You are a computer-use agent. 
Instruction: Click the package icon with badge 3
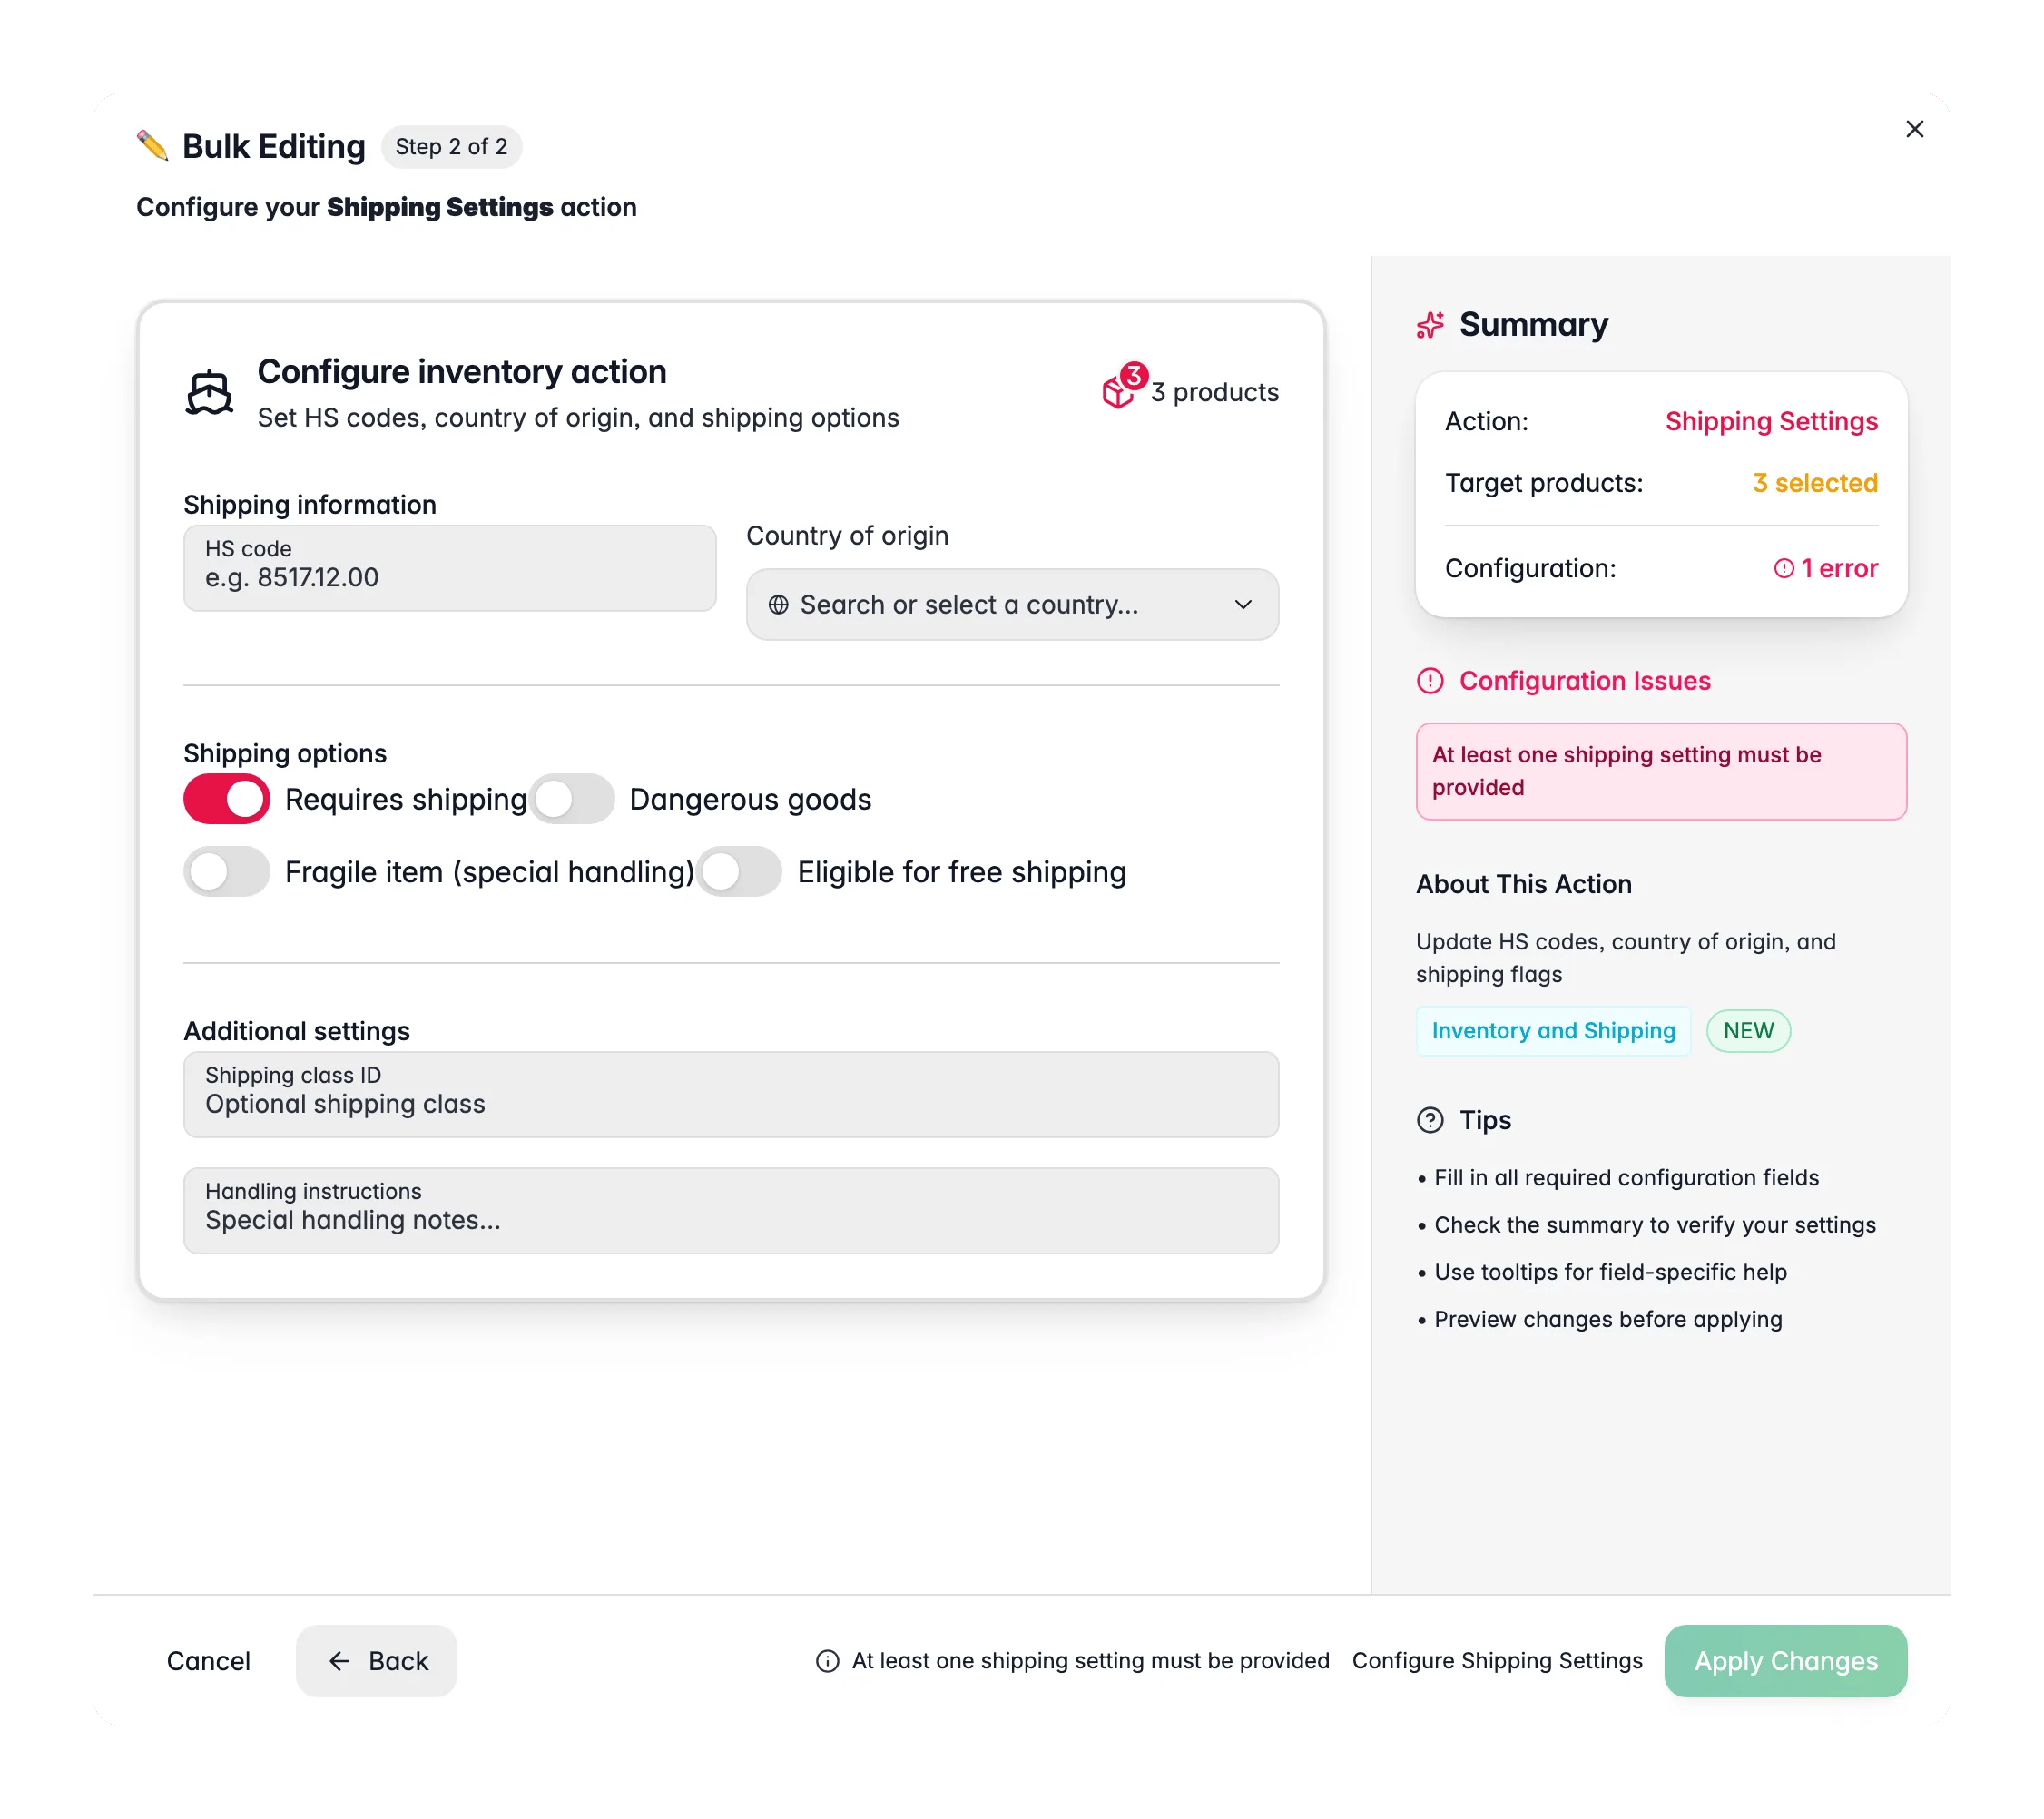(1123, 387)
